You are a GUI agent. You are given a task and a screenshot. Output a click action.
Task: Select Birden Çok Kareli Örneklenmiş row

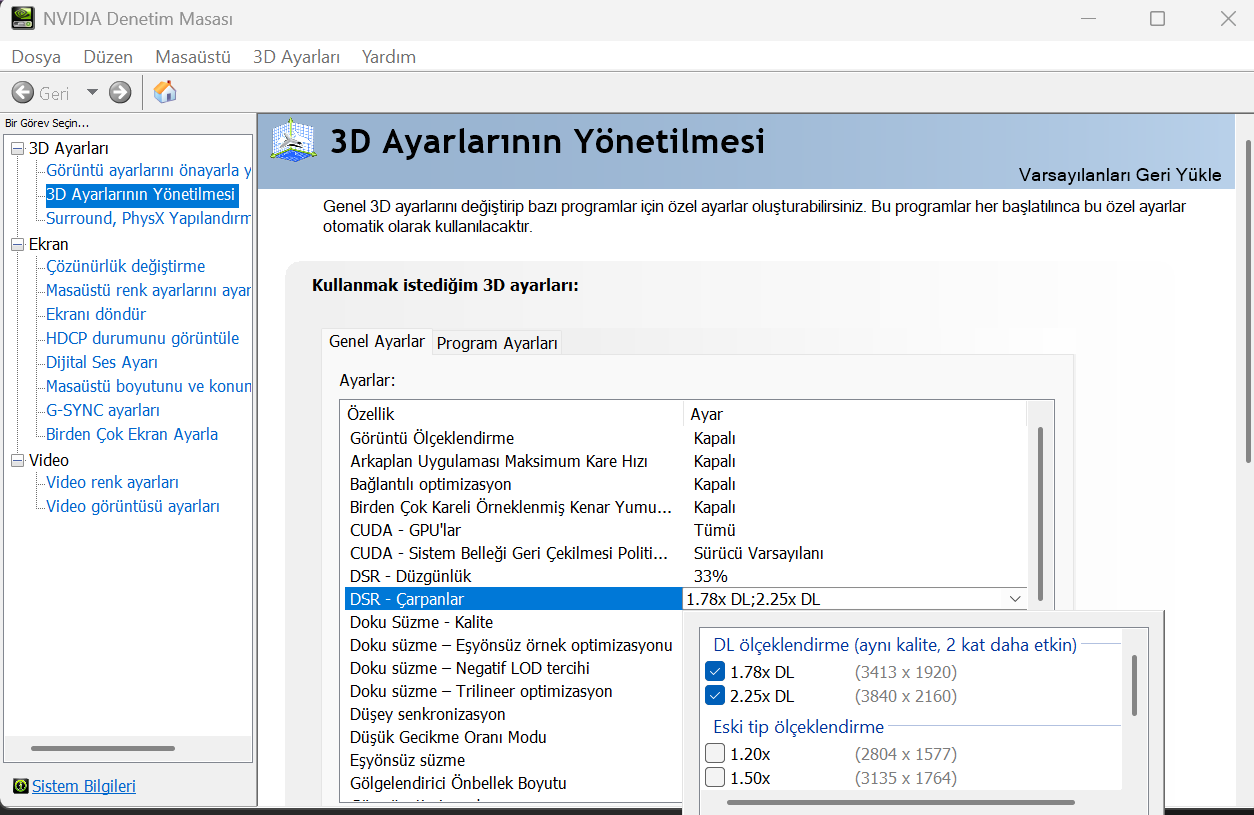pyautogui.click(x=685, y=507)
